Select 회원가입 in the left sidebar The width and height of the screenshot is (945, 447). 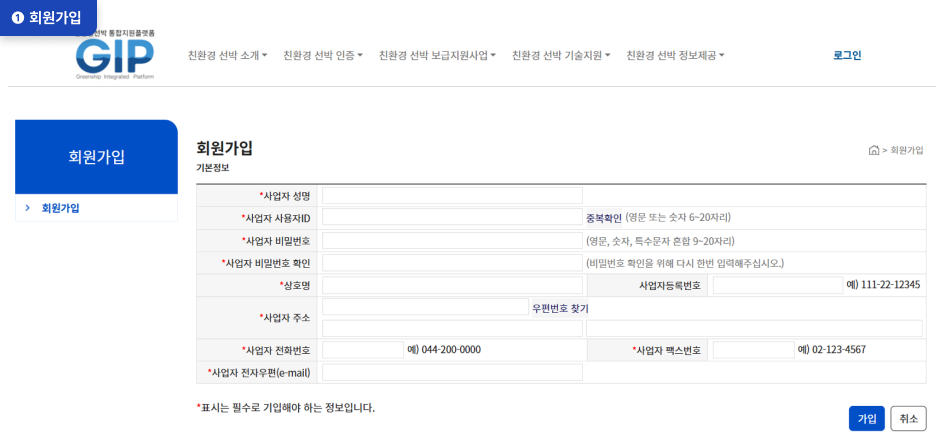[60, 208]
